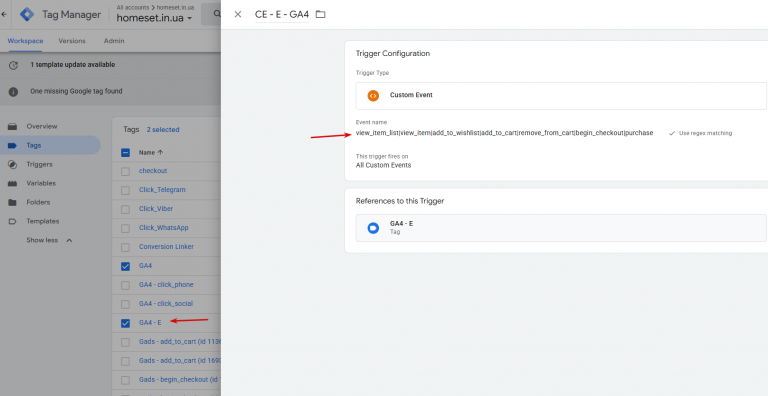Screen dimensions: 768x396
Task: Switch to the Workspace tab
Action: pos(25,41)
